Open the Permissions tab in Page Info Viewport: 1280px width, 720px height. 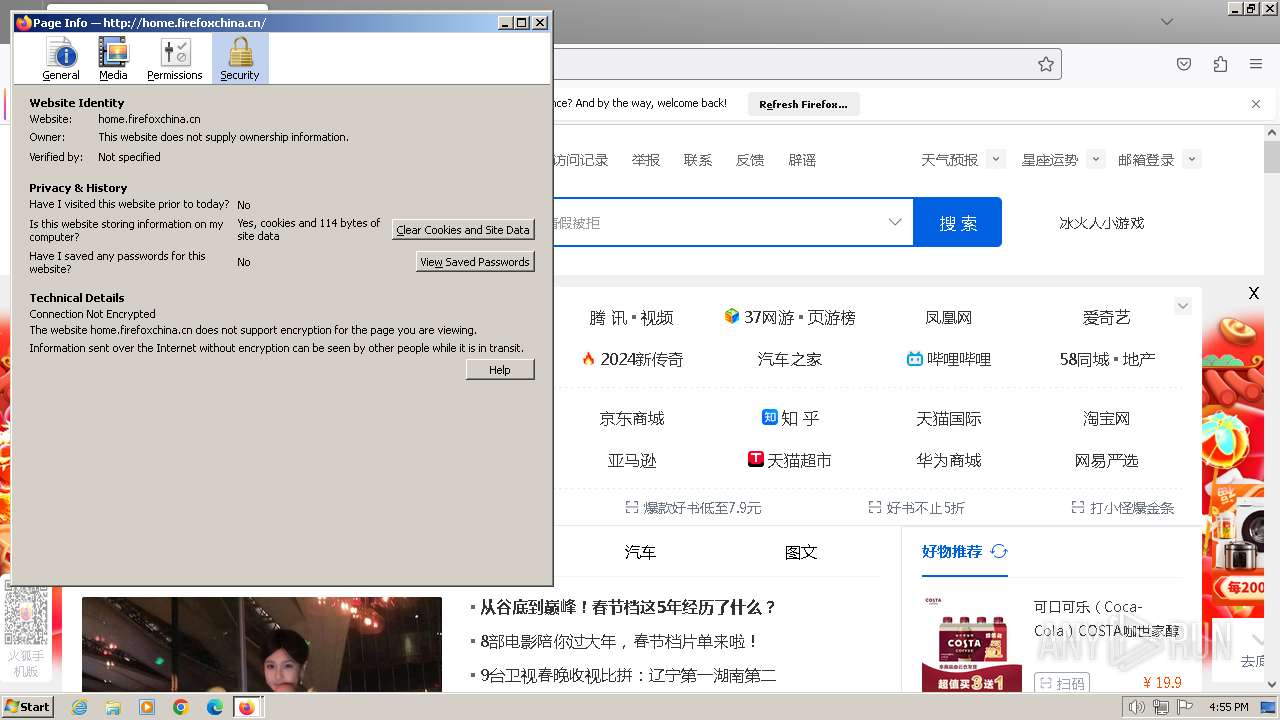pyautogui.click(x=175, y=59)
